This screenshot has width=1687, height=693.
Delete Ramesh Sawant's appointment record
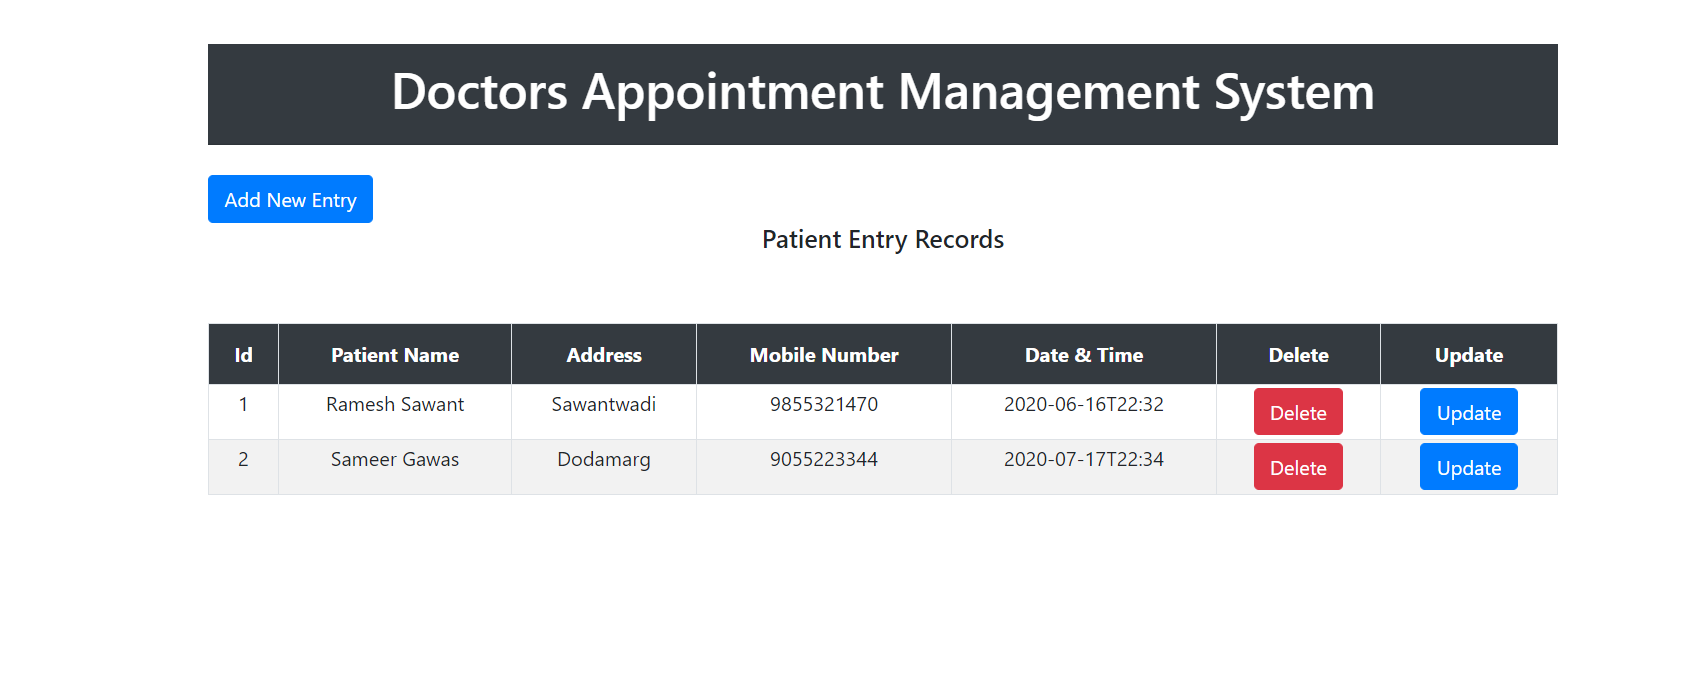tap(1298, 411)
